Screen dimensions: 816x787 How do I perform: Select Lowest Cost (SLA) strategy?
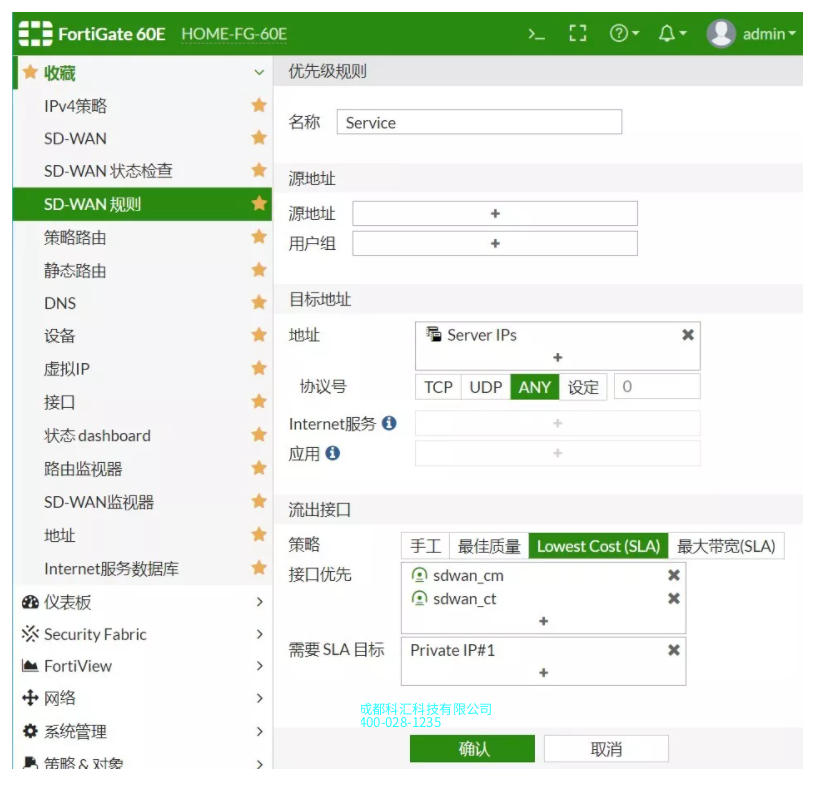click(x=598, y=546)
